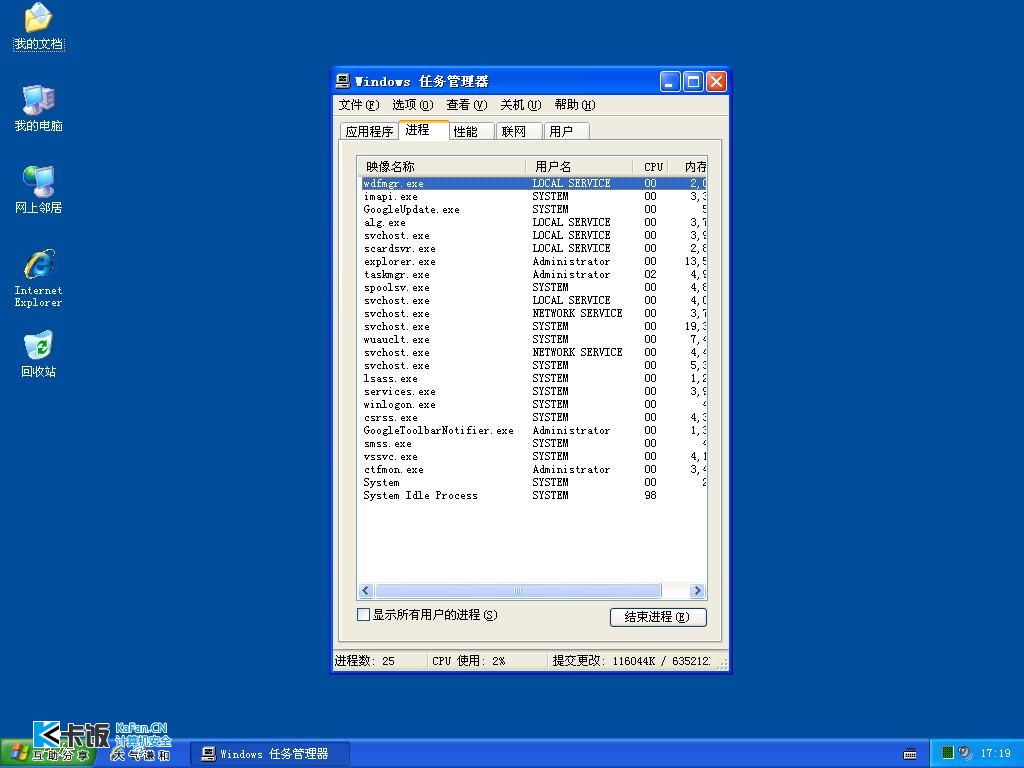Open the 帮助(H) menu

tap(575, 104)
